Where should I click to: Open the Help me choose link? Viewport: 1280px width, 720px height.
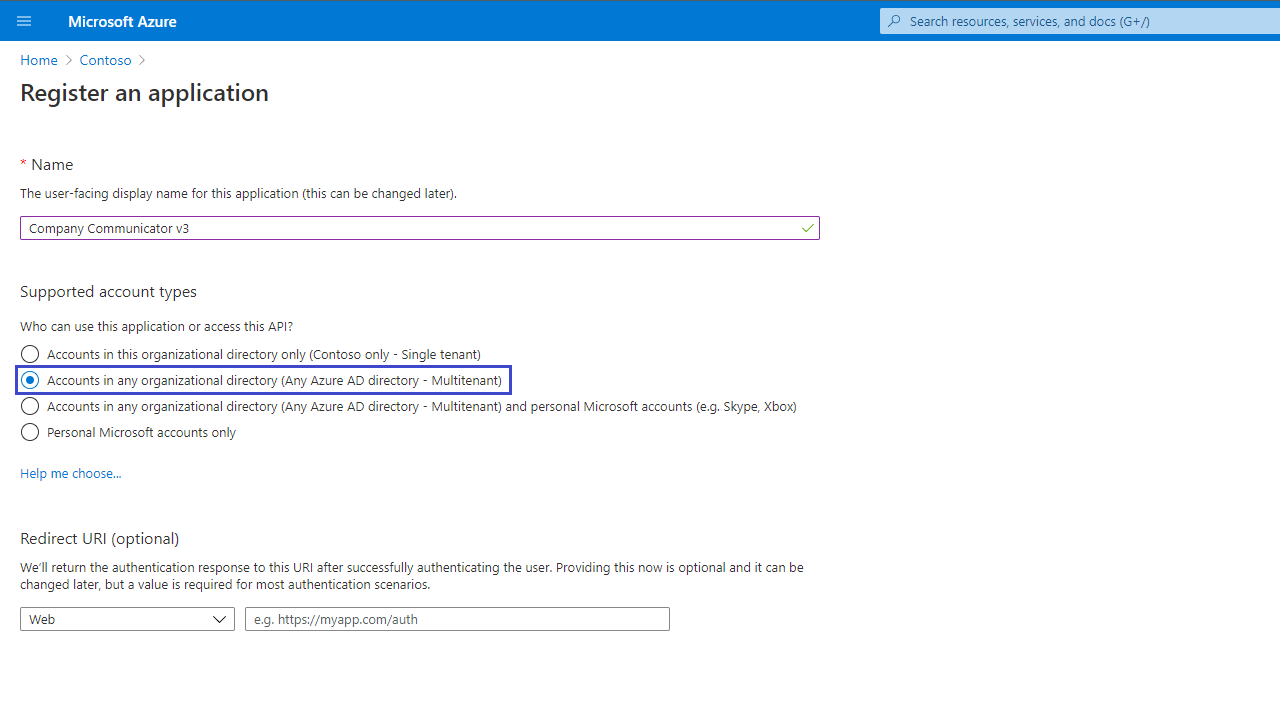[x=71, y=473]
